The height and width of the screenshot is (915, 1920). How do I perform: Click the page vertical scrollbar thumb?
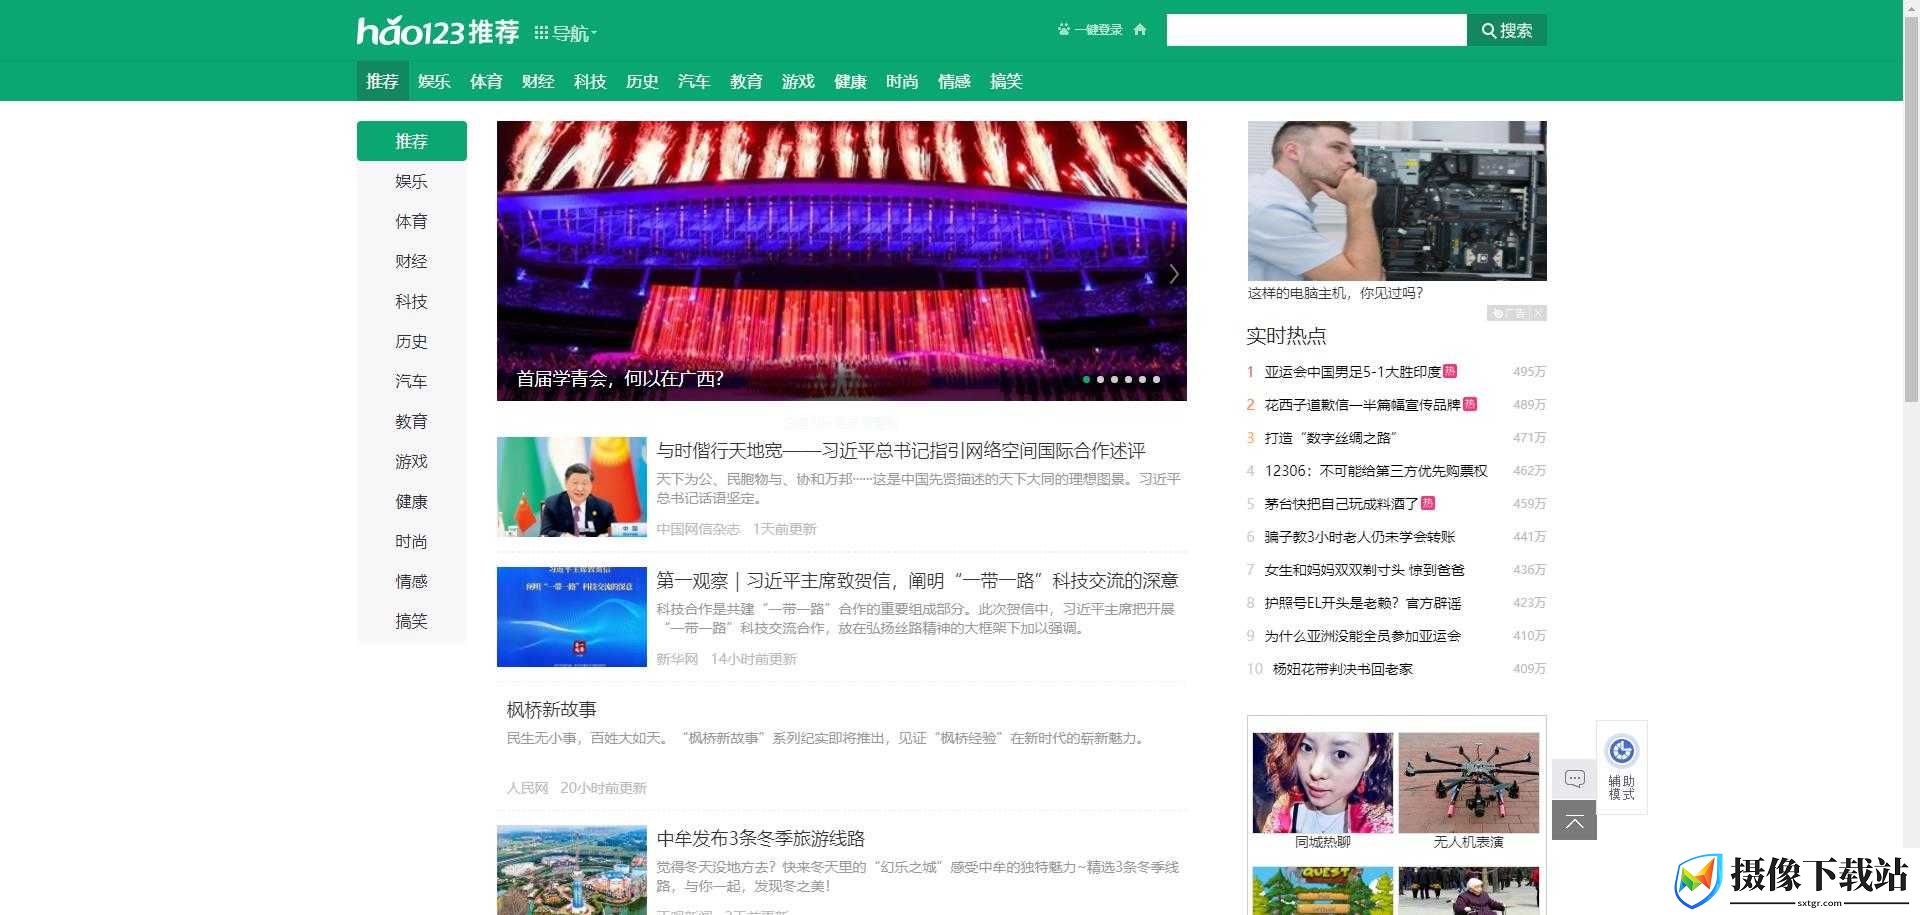1911,210
